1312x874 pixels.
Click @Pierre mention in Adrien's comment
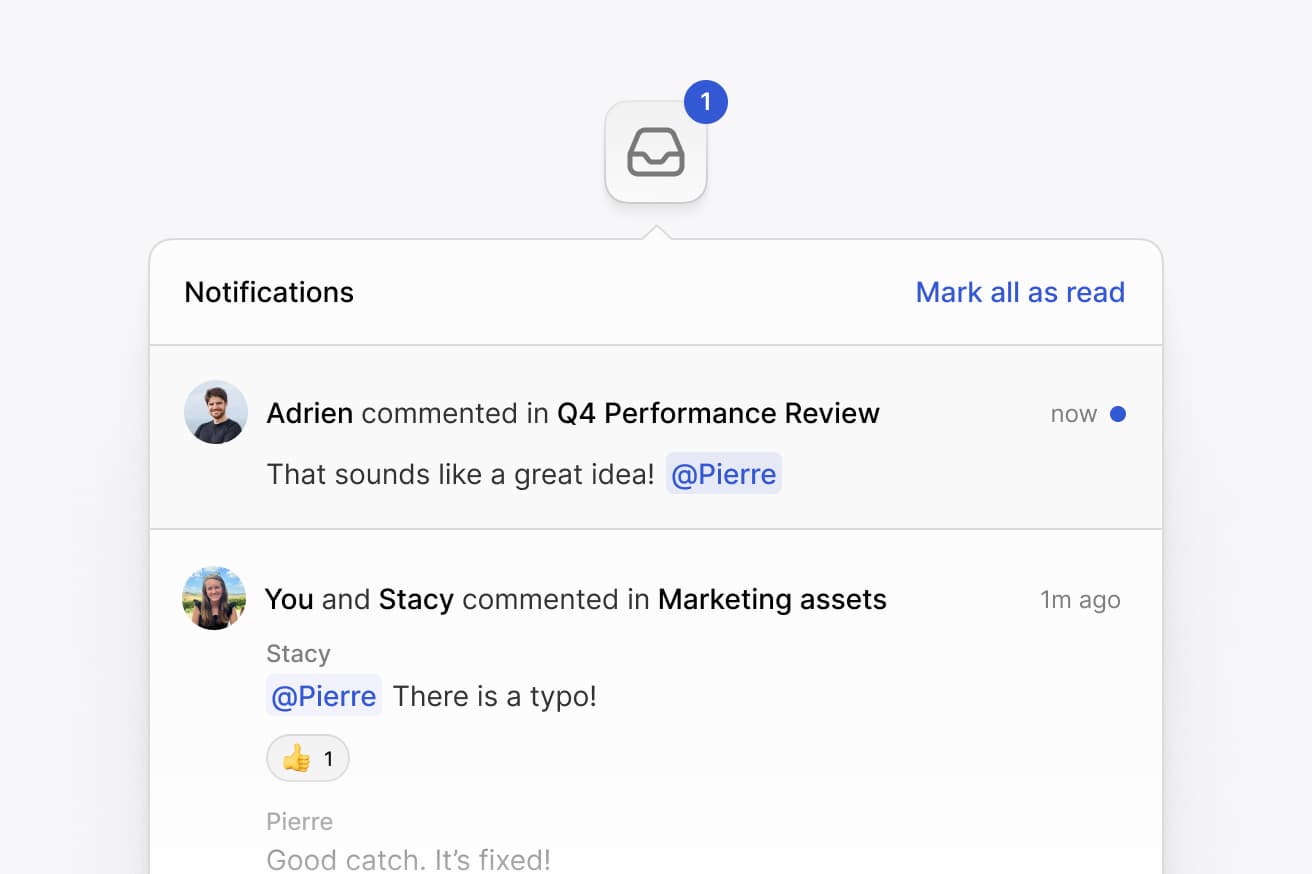(x=724, y=474)
